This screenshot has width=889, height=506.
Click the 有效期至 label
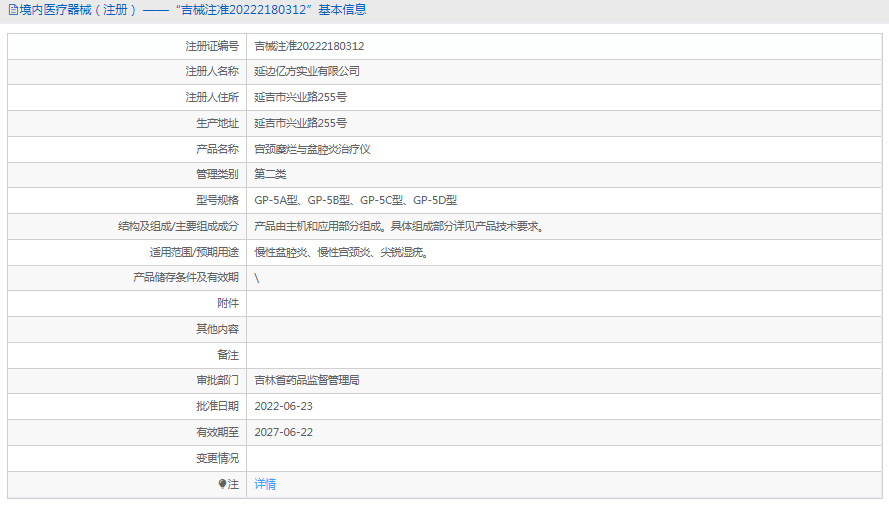218,432
